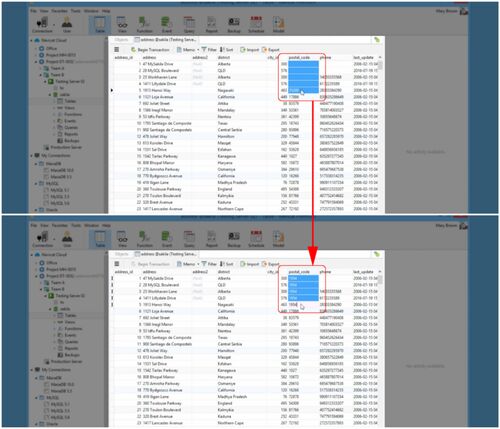The height and width of the screenshot is (429, 500).
Task: Collapse Navicat Cloud node in upper tree
Action: (32, 40)
